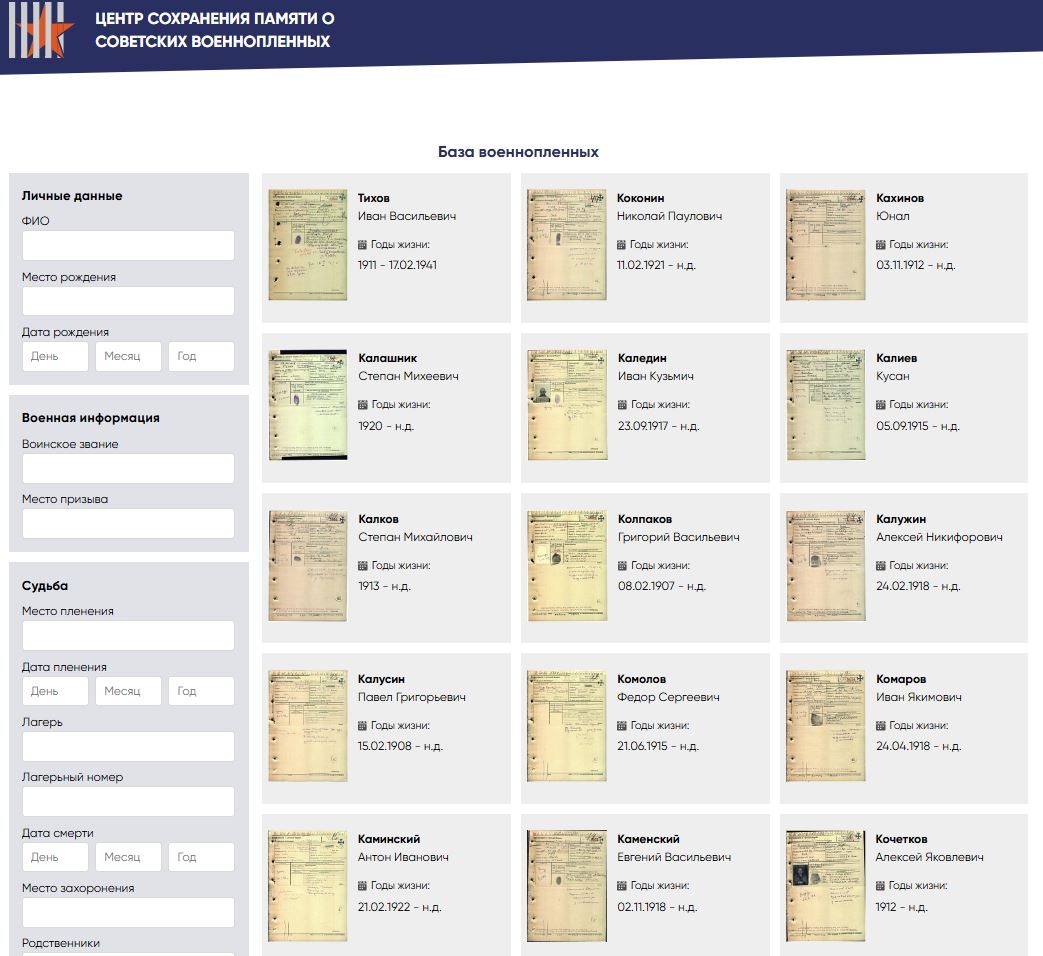The width and height of the screenshot is (1043, 956).
Task: Click calendar icon in Колпаков card
Action: (622, 566)
